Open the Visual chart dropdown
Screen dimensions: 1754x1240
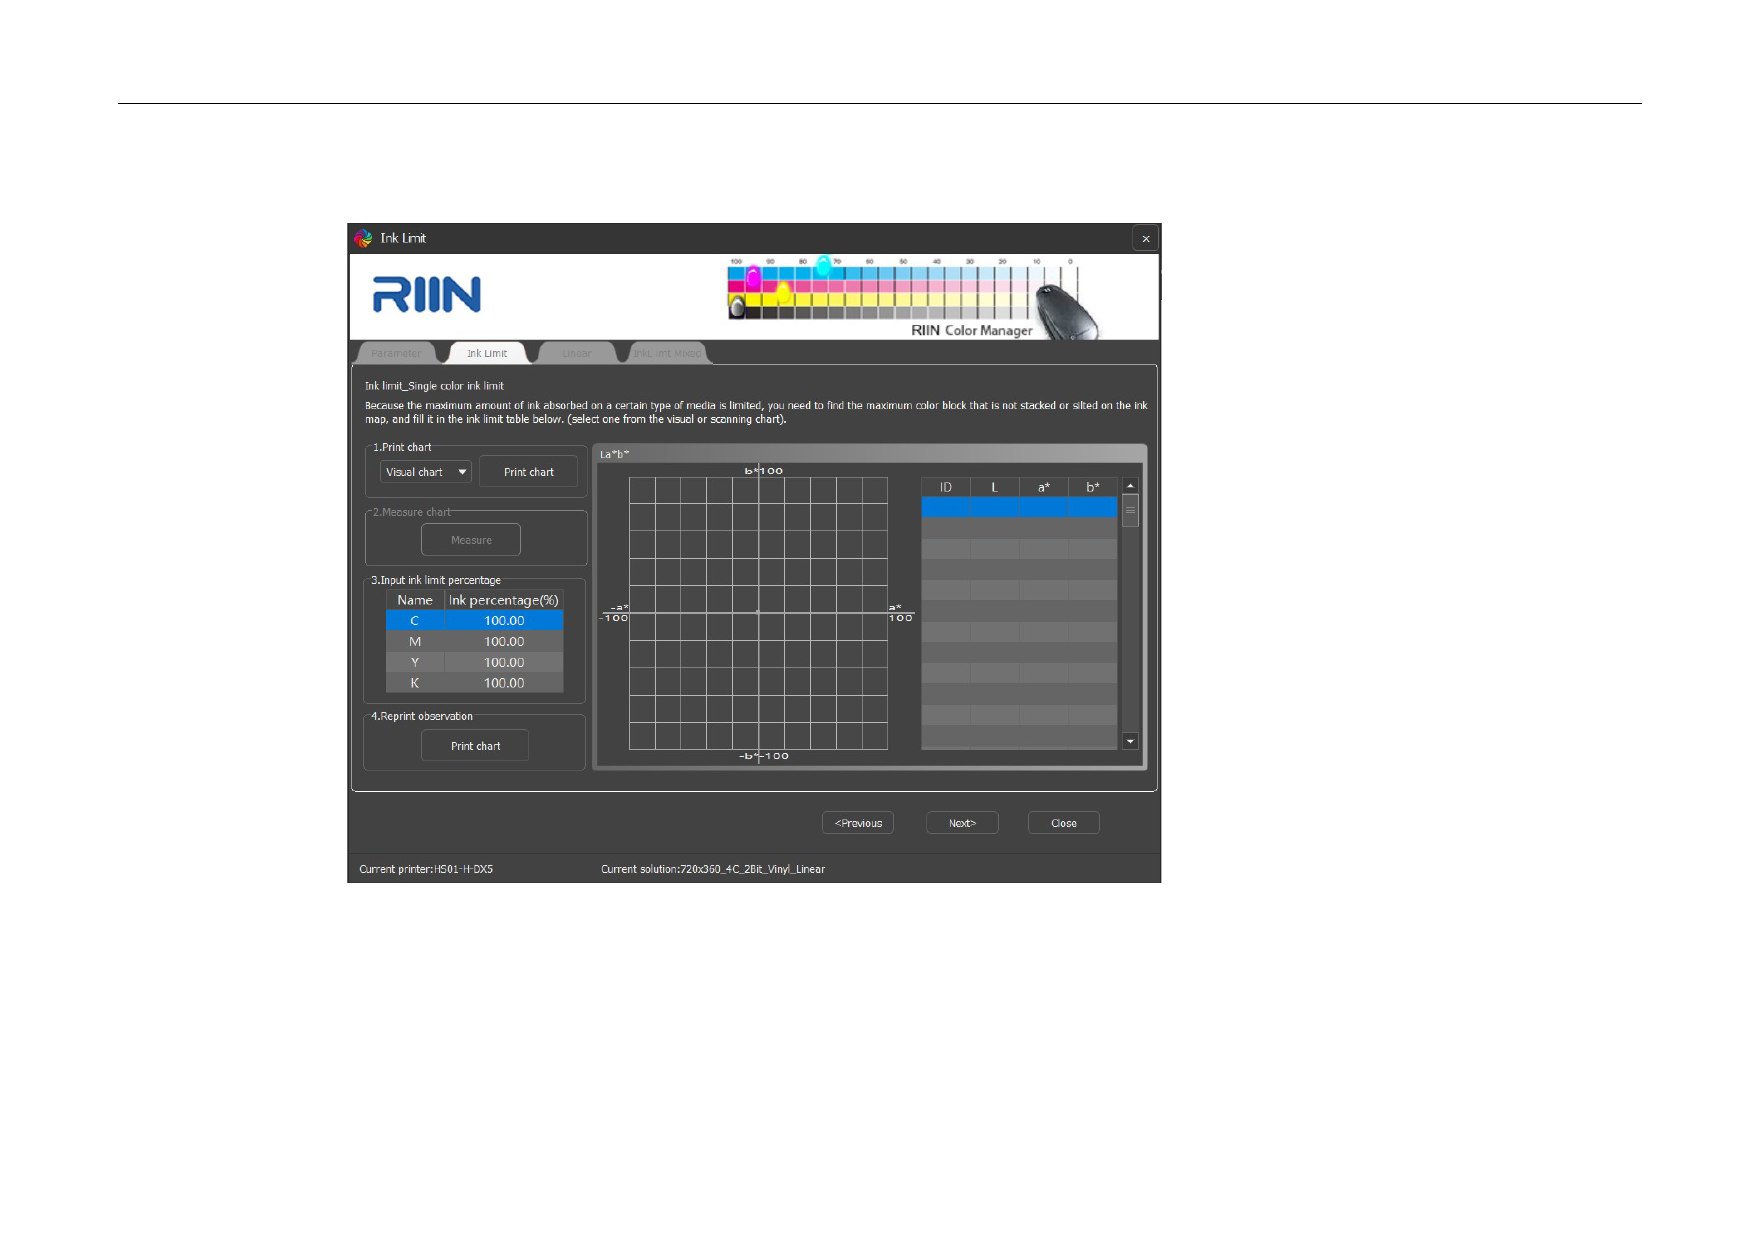click(x=426, y=472)
